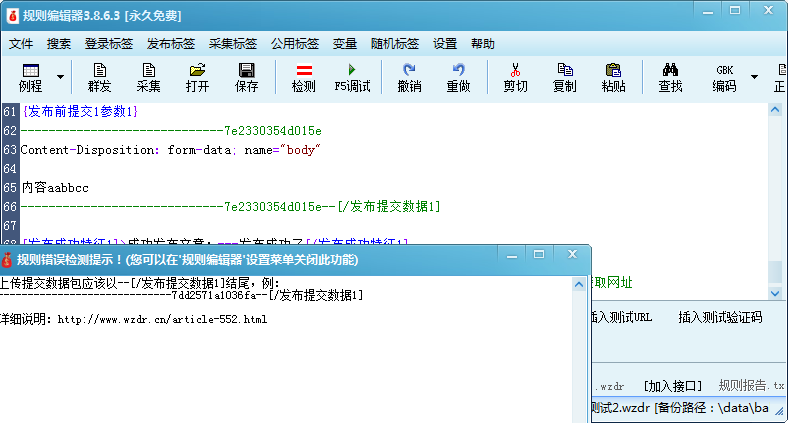Click the 插入测试URL link
788x423 pixels.
tap(622, 318)
